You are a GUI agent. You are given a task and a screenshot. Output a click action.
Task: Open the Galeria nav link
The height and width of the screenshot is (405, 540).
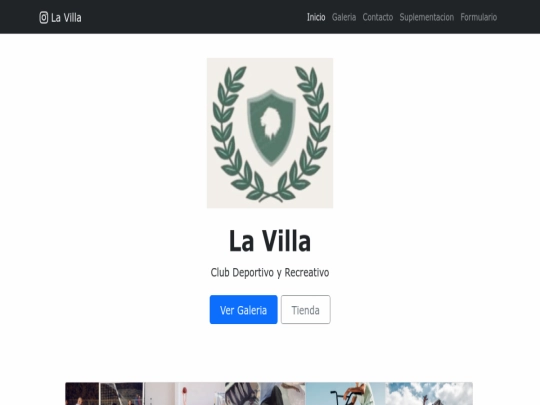pos(344,17)
